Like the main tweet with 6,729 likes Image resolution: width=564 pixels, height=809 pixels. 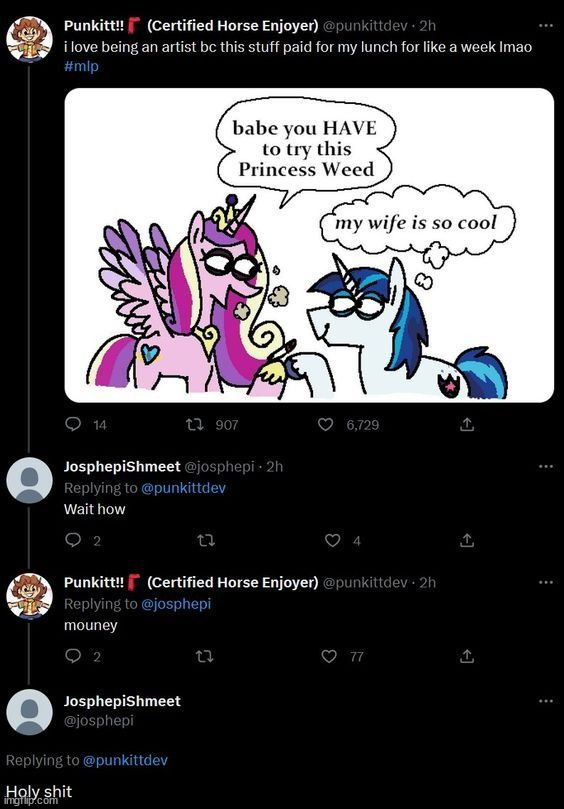325,425
